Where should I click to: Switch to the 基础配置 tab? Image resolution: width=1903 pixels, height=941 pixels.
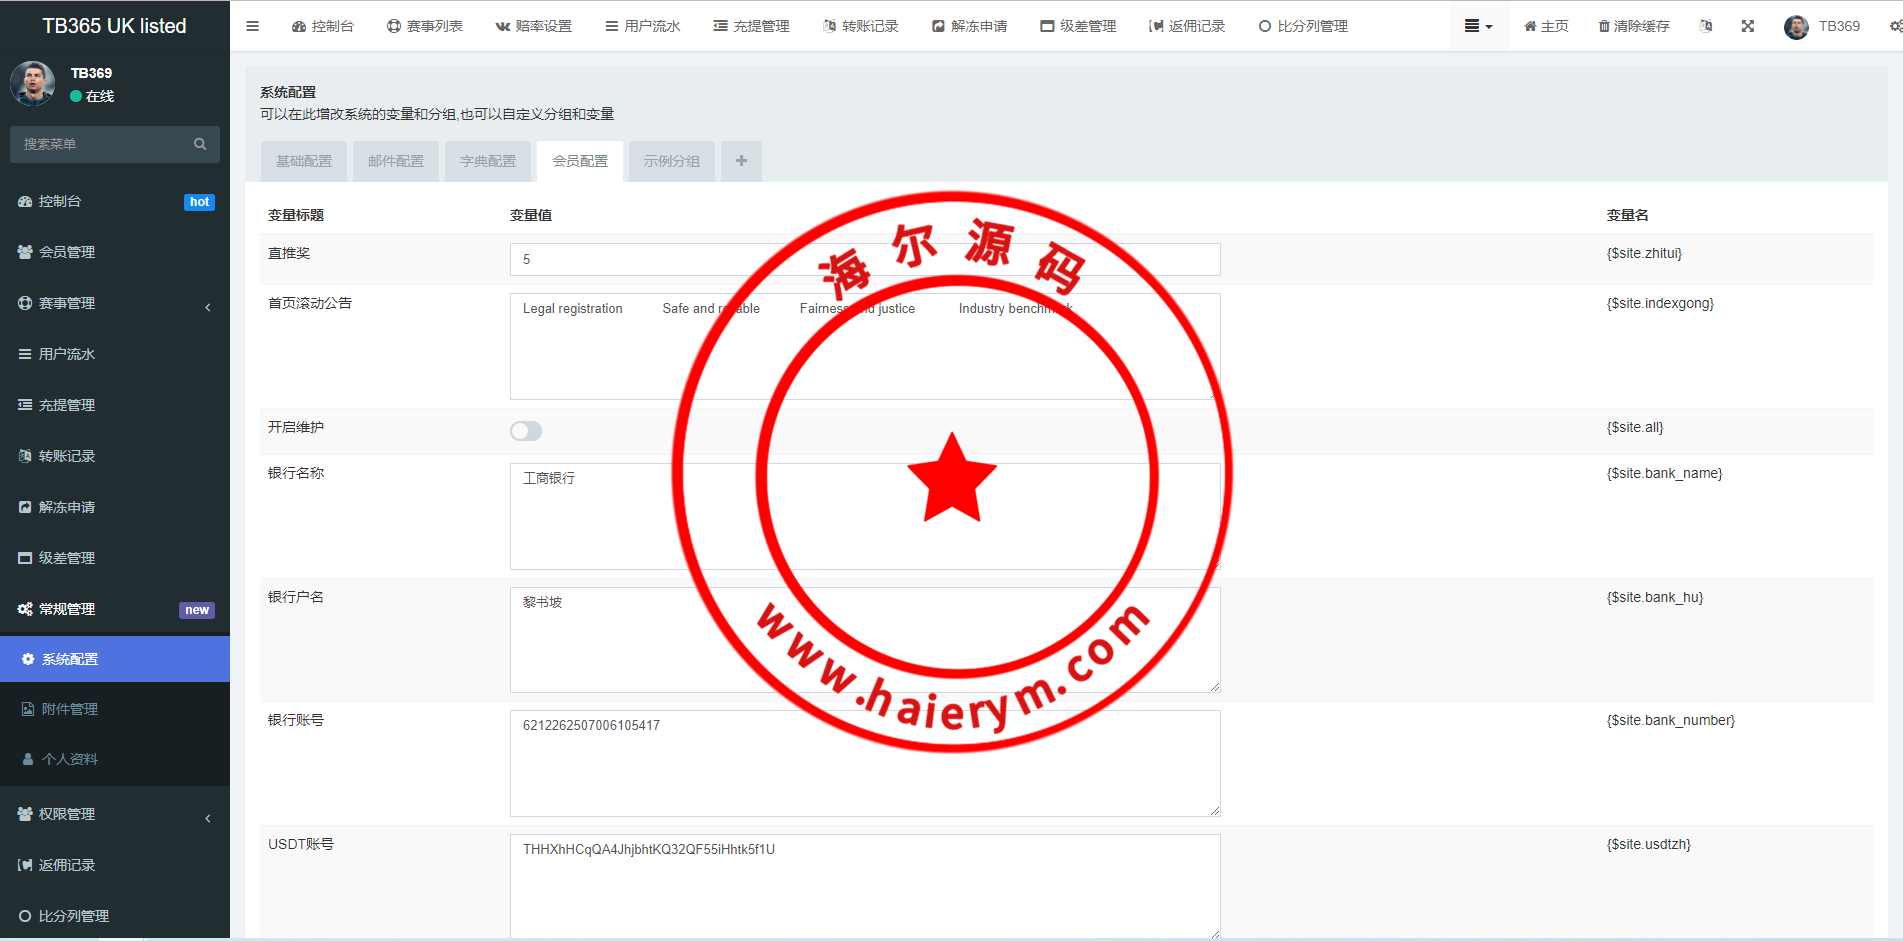coord(304,161)
